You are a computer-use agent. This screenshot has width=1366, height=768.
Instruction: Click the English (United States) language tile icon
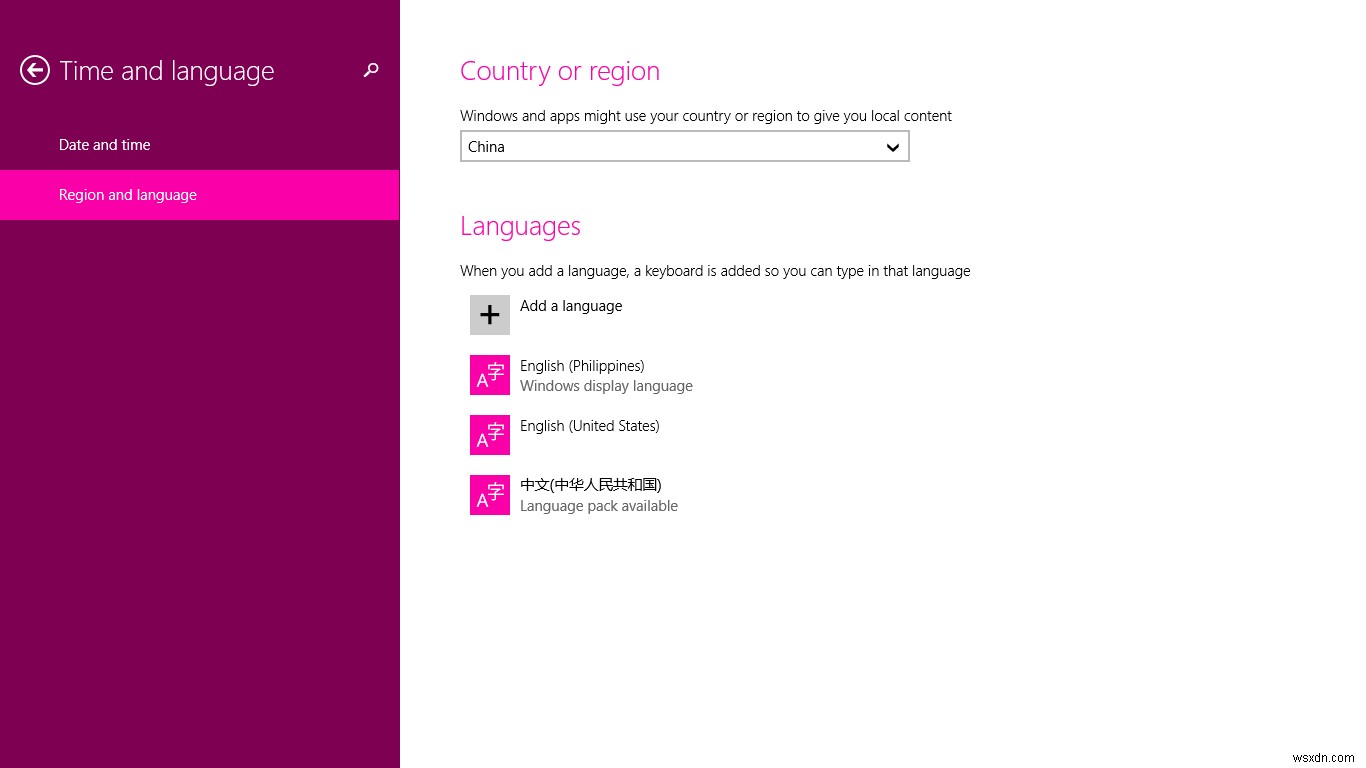(x=489, y=434)
